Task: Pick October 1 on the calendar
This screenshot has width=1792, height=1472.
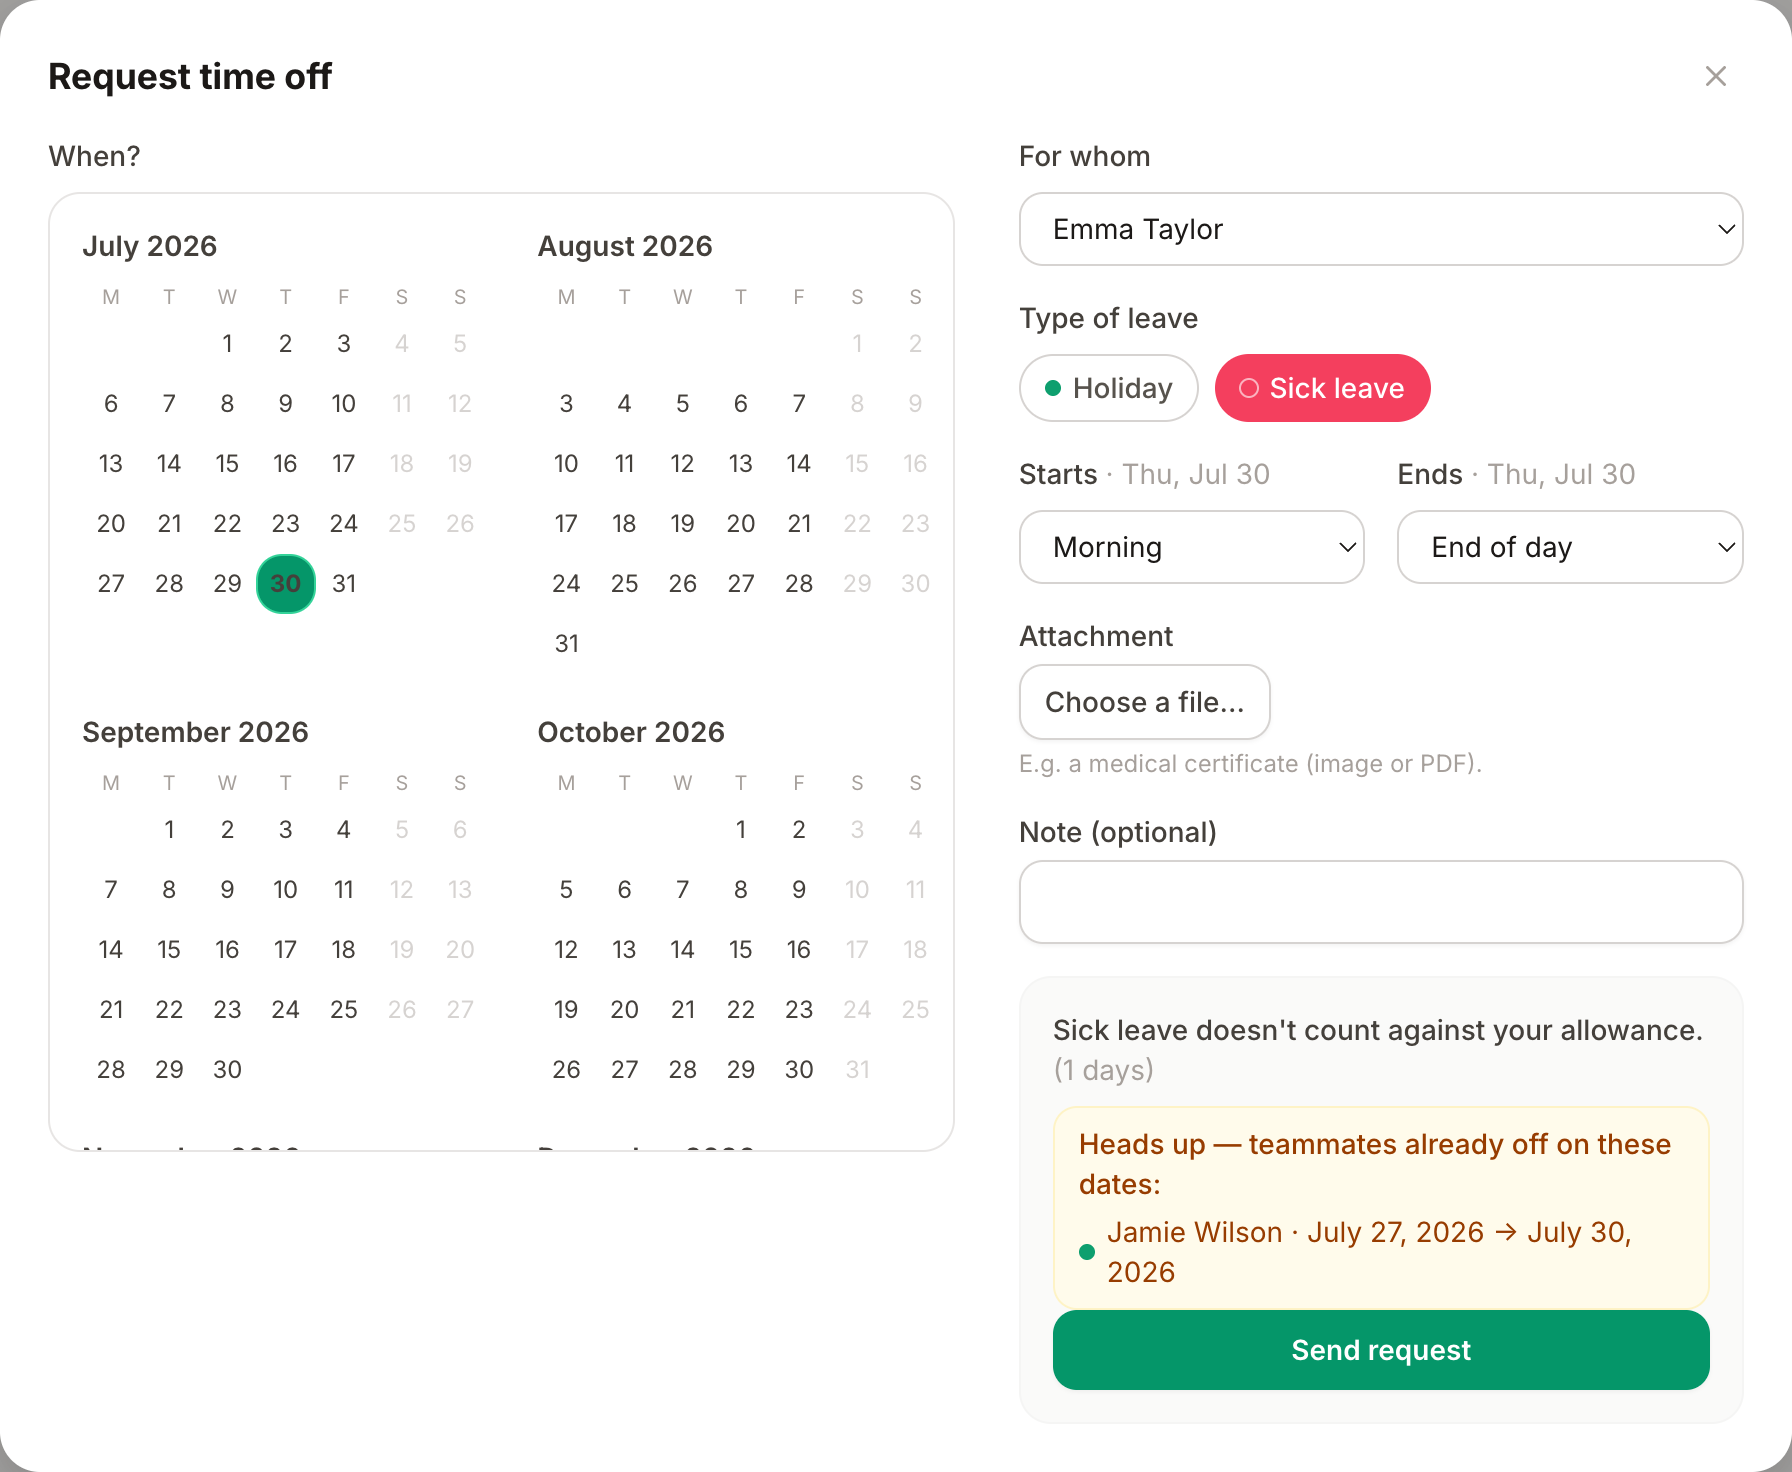Action: tap(741, 830)
